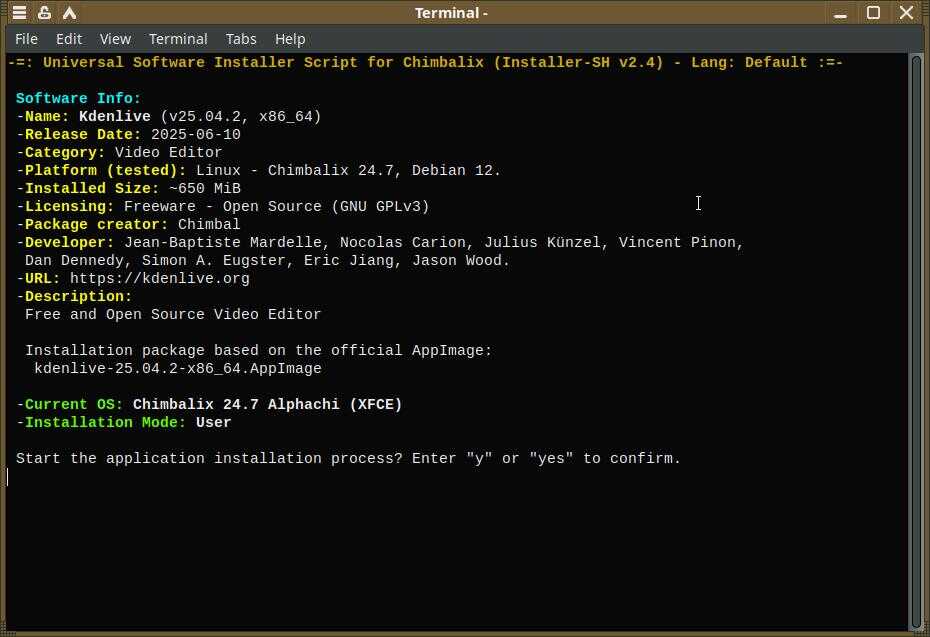Screen dimensions: 930x637
Task: Open the window menu hamburger icon
Action: (x=19, y=13)
